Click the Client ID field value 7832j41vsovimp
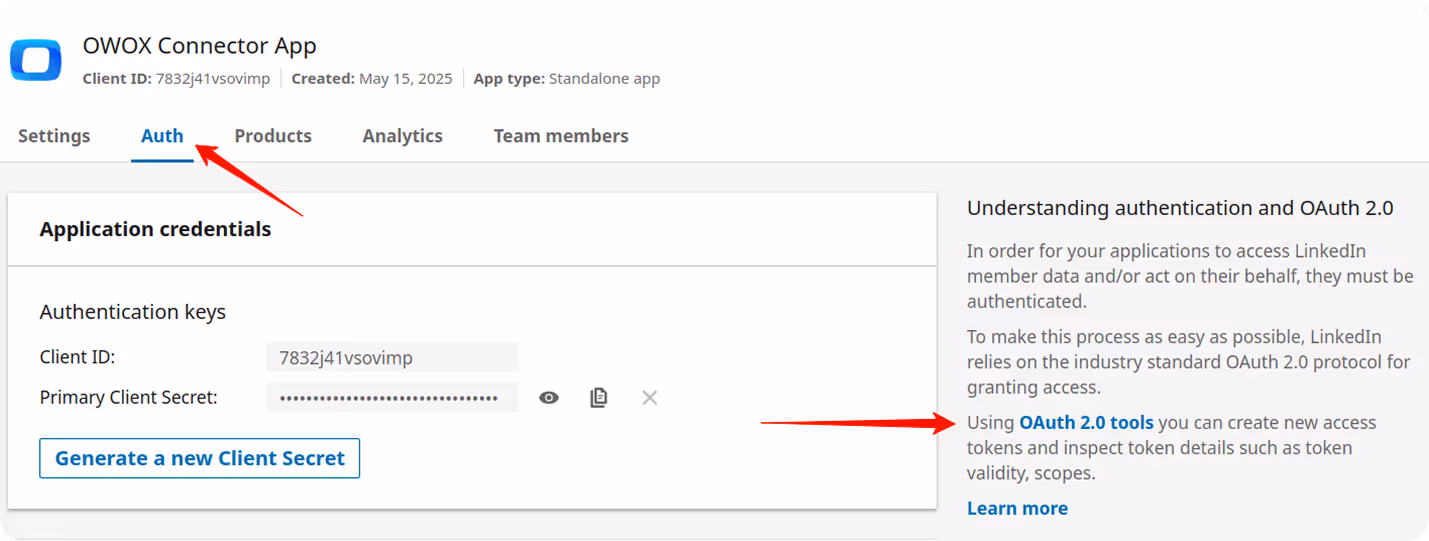The image size is (1429, 541). [x=392, y=357]
